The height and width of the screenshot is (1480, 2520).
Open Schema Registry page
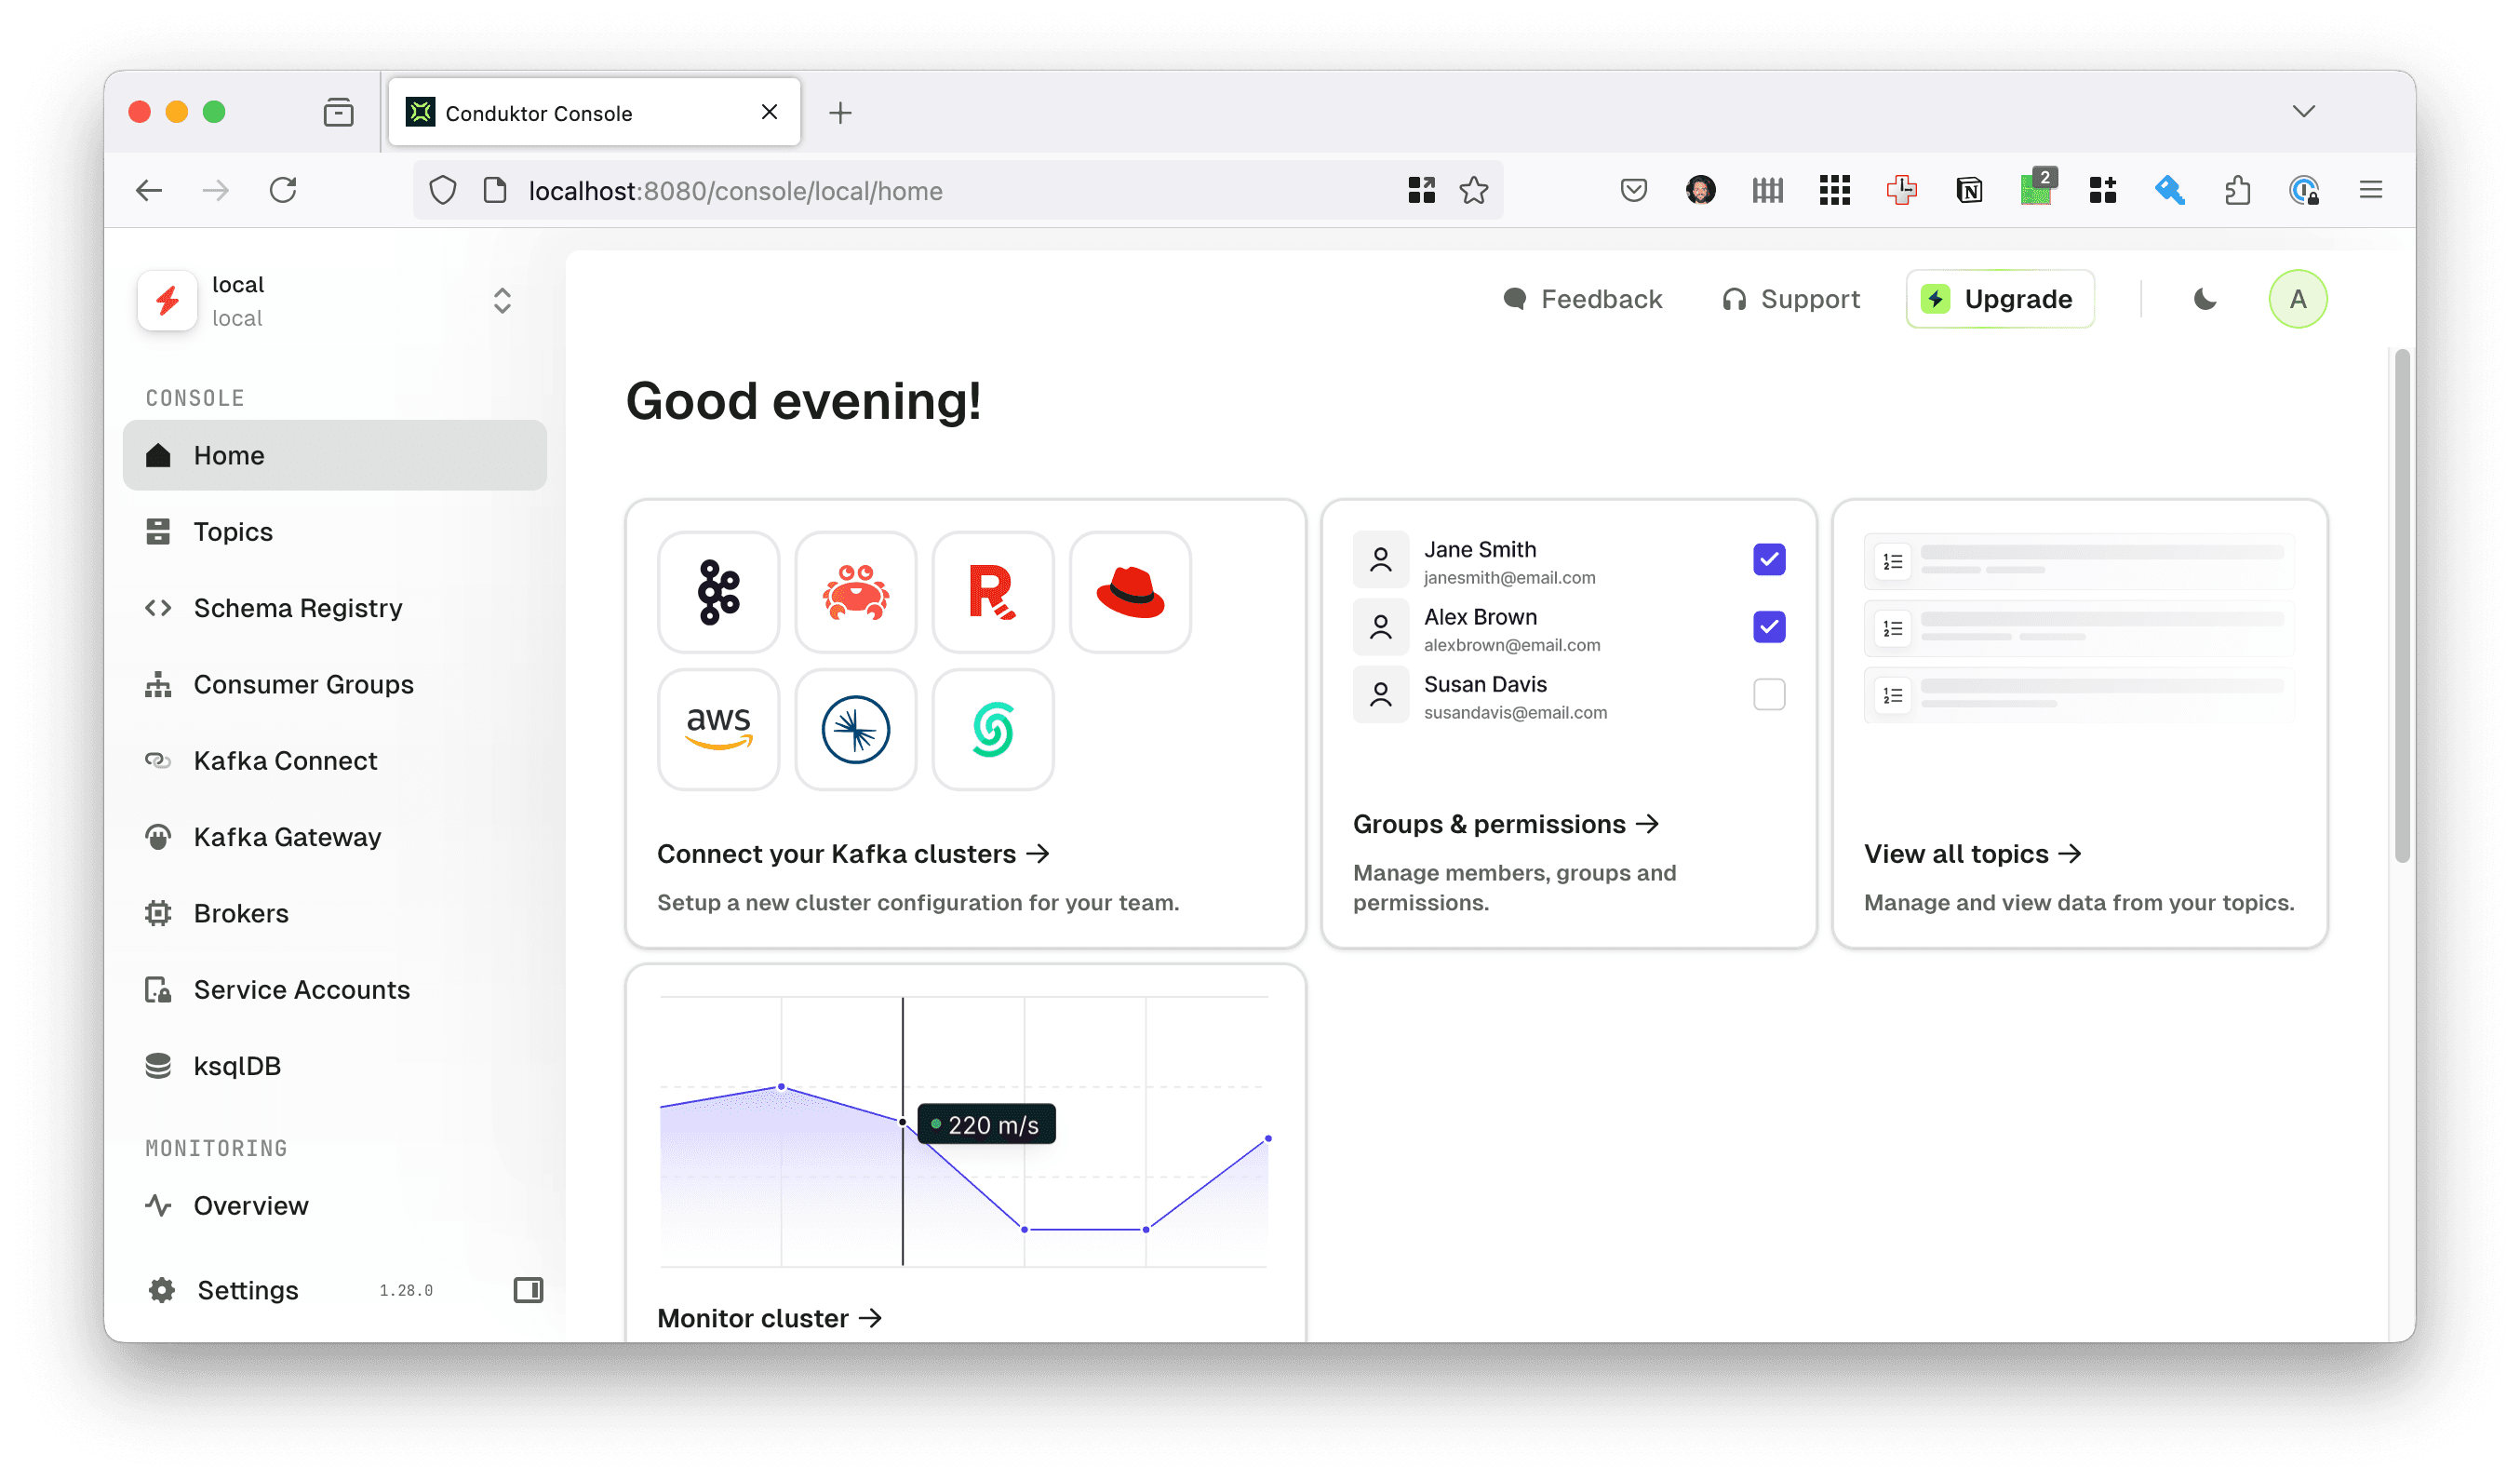pos(335,608)
